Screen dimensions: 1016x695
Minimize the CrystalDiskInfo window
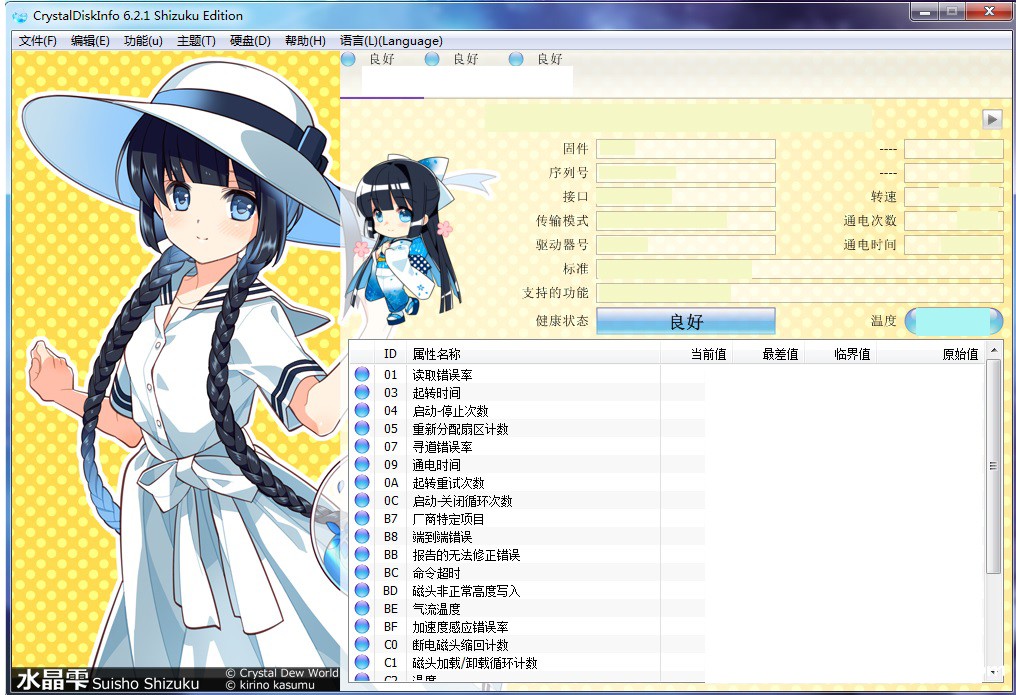tap(925, 12)
